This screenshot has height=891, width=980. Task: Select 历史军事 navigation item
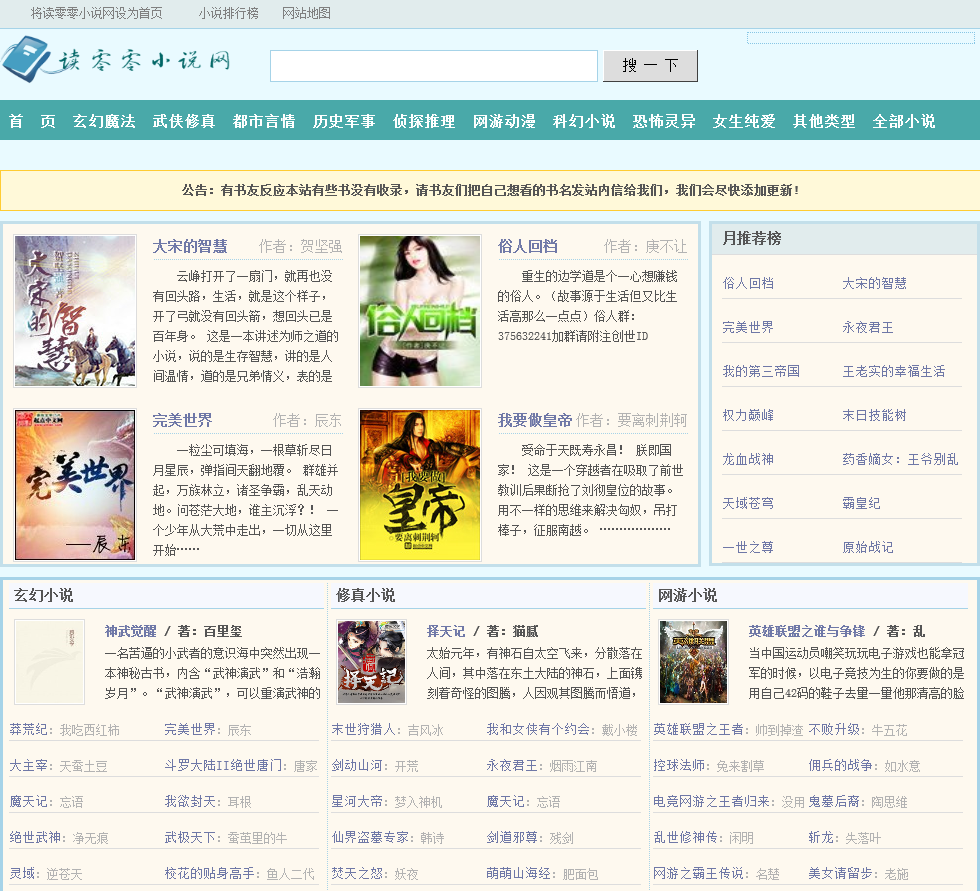pyautogui.click(x=344, y=121)
